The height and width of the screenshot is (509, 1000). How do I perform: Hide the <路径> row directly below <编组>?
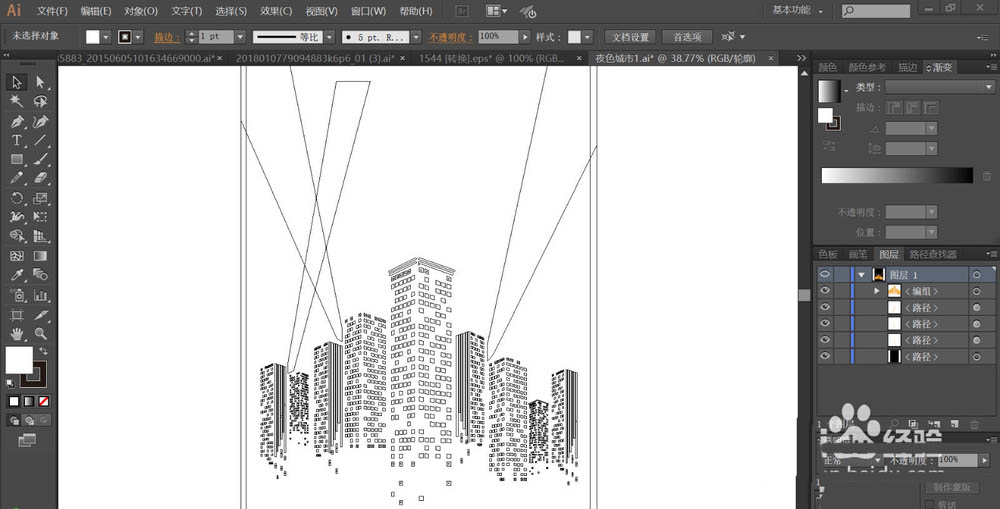pyautogui.click(x=825, y=307)
